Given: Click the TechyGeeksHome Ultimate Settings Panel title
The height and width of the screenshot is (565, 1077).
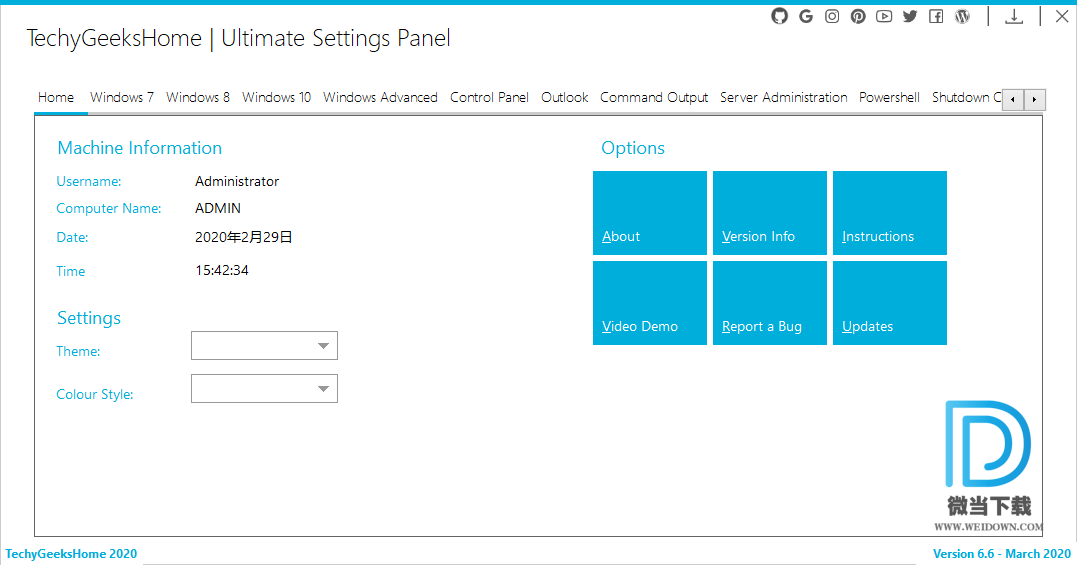Looking at the screenshot, I should tap(238, 38).
